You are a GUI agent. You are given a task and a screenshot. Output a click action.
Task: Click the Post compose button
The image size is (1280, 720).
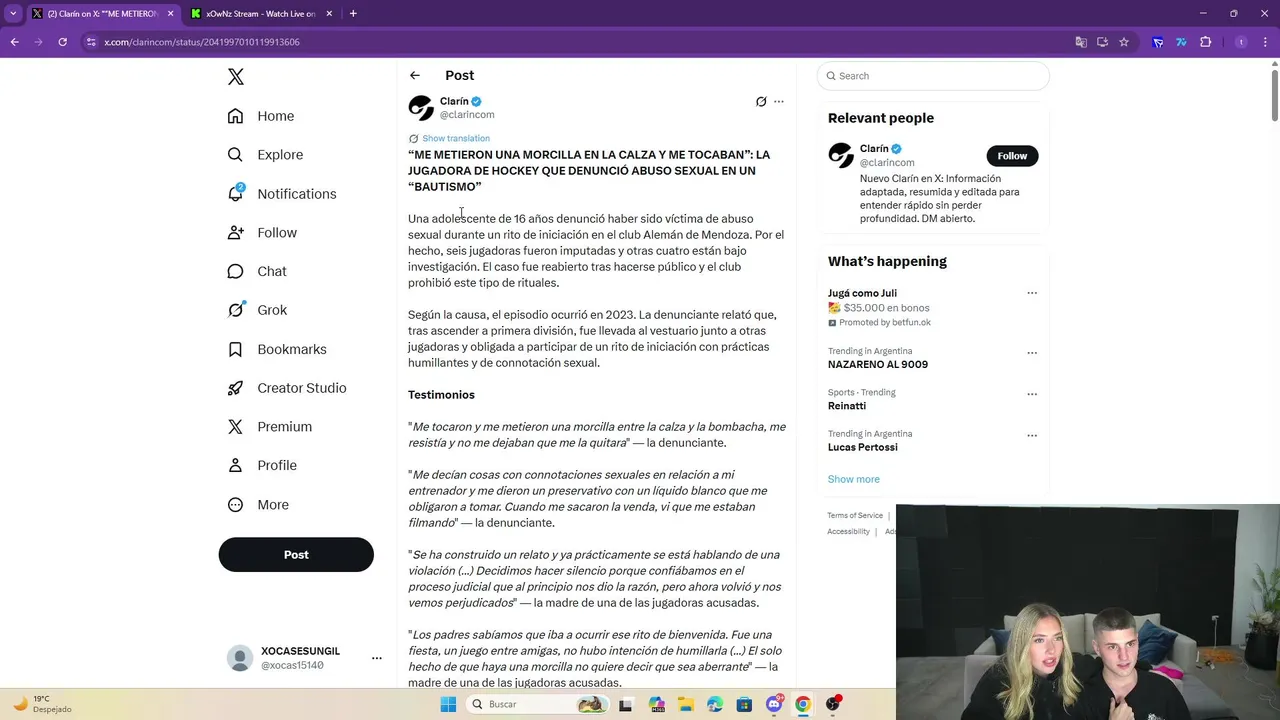point(296,555)
